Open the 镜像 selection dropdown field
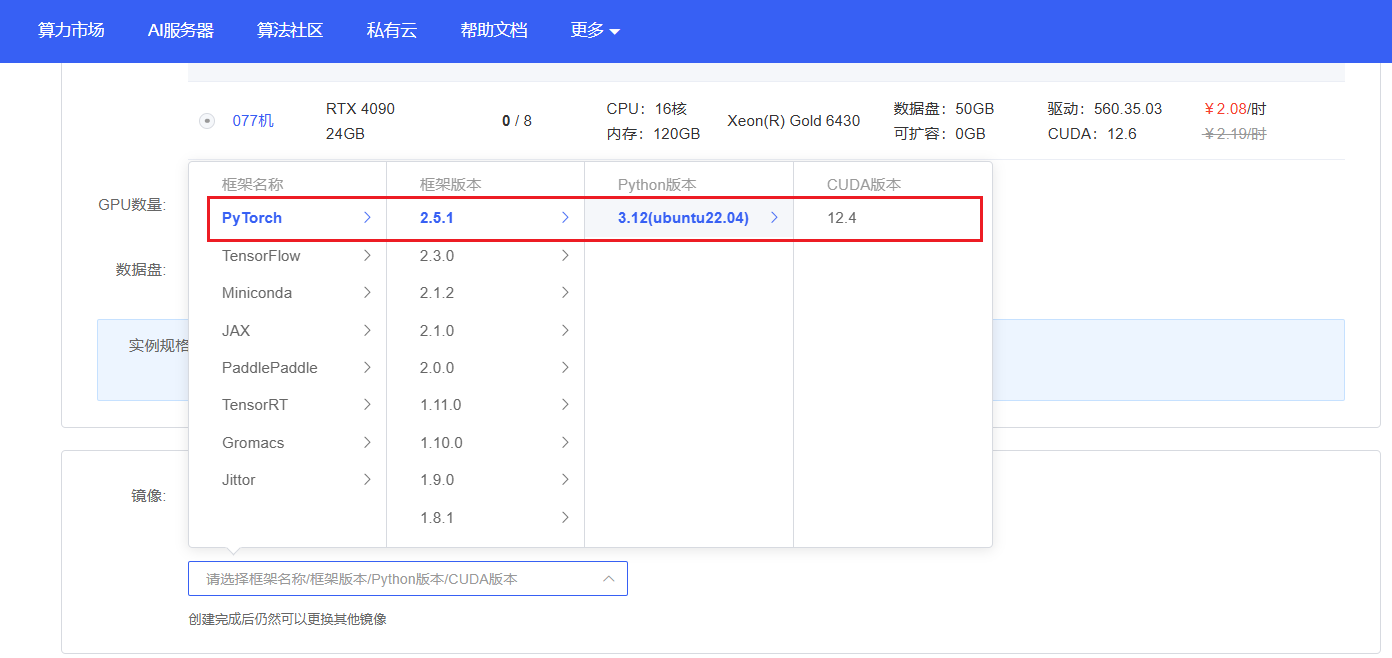The height and width of the screenshot is (658, 1392). point(408,579)
